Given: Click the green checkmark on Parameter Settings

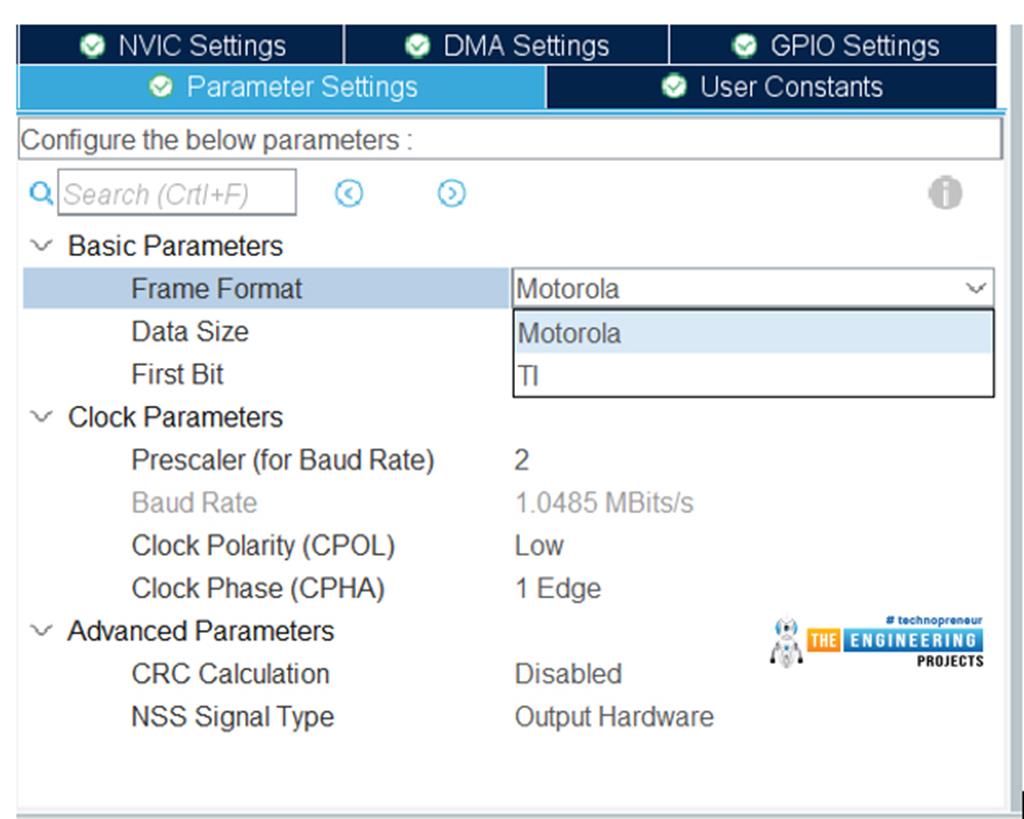Looking at the screenshot, I should tap(160, 87).
